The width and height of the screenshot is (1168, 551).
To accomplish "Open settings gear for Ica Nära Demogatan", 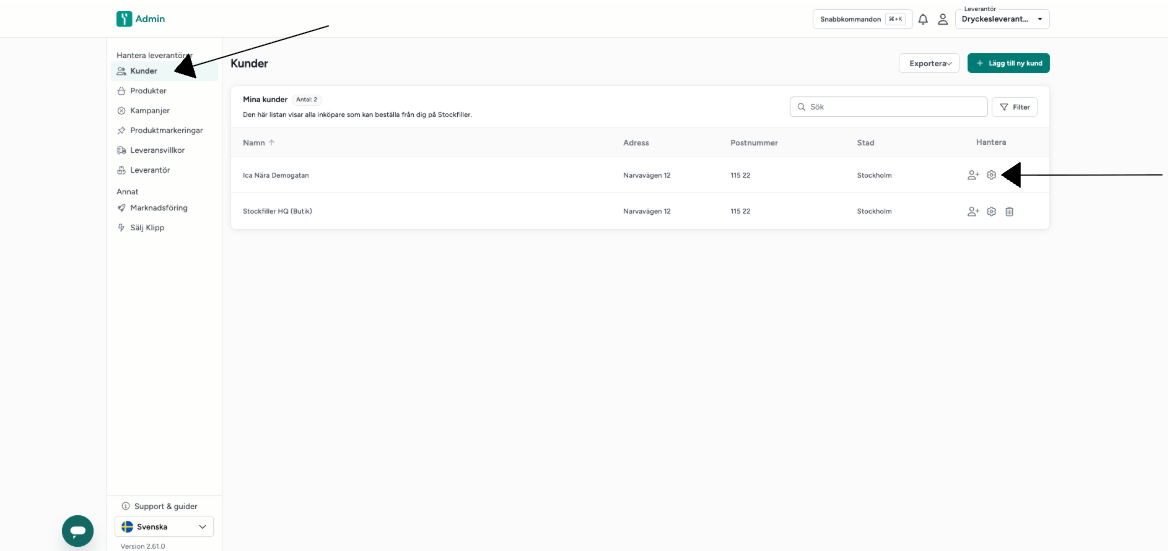I will click(991, 175).
